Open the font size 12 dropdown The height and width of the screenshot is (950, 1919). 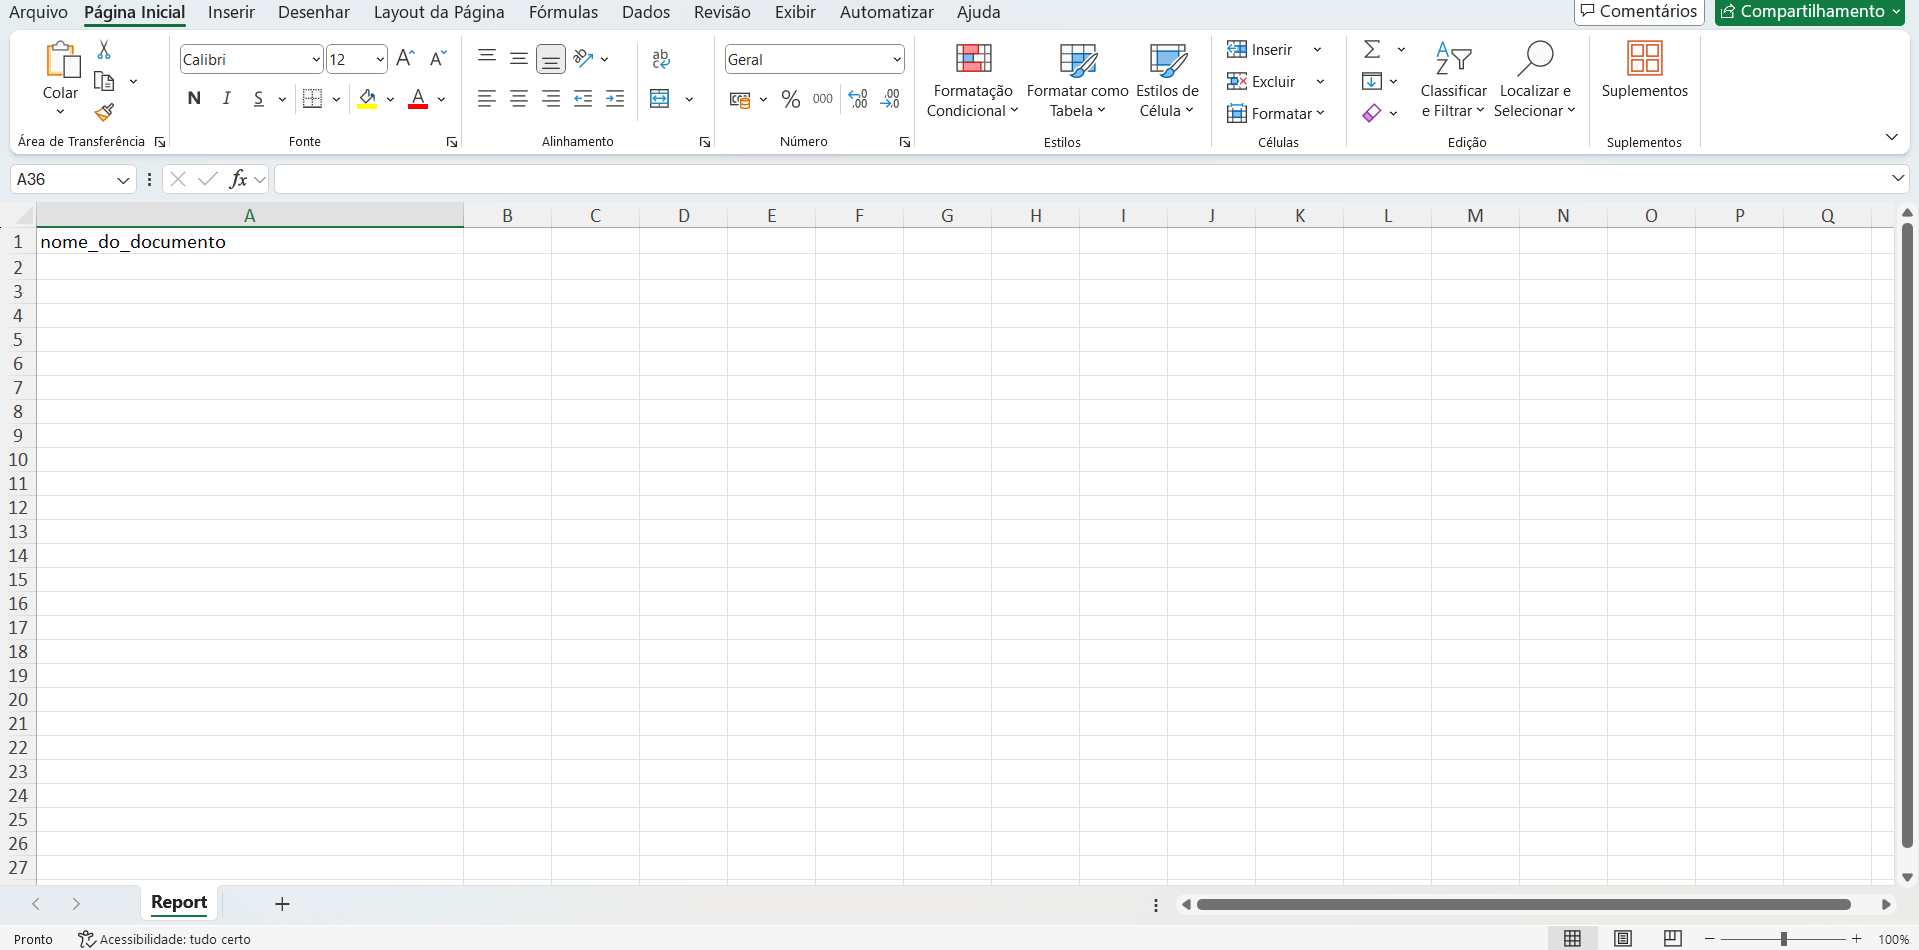pos(380,60)
